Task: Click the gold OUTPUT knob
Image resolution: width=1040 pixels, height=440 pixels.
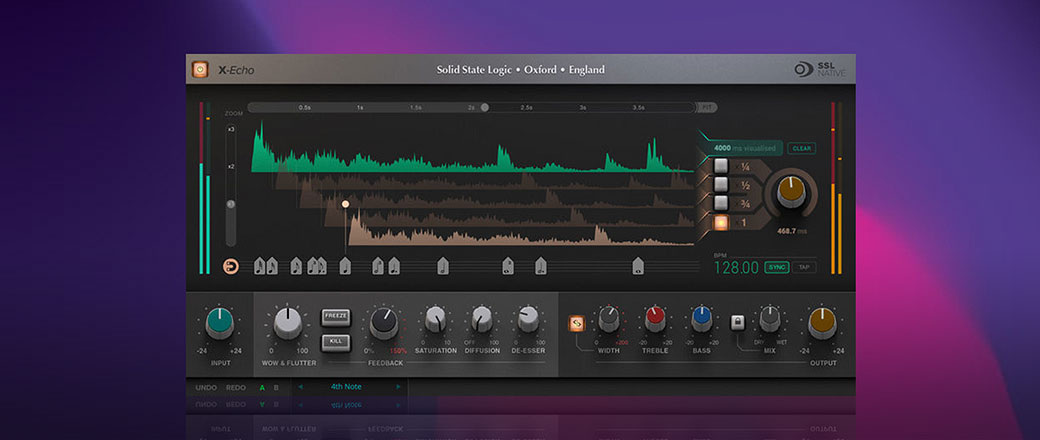Action: [822, 323]
